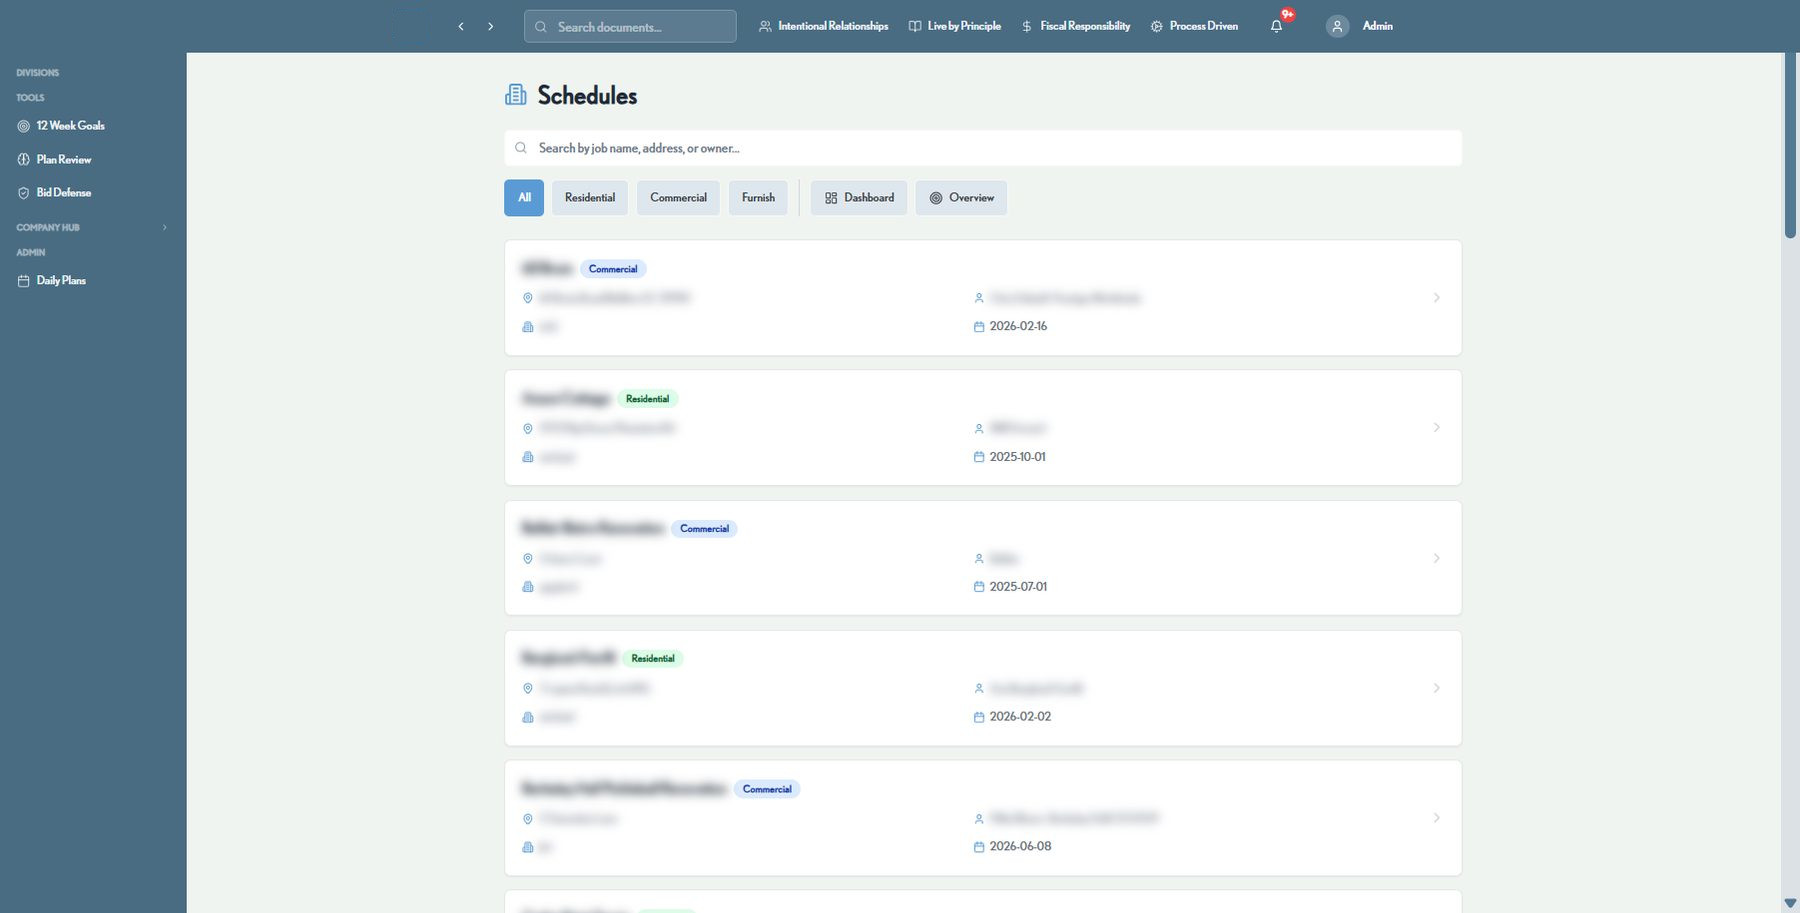Open the notifications bell

(1276, 27)
